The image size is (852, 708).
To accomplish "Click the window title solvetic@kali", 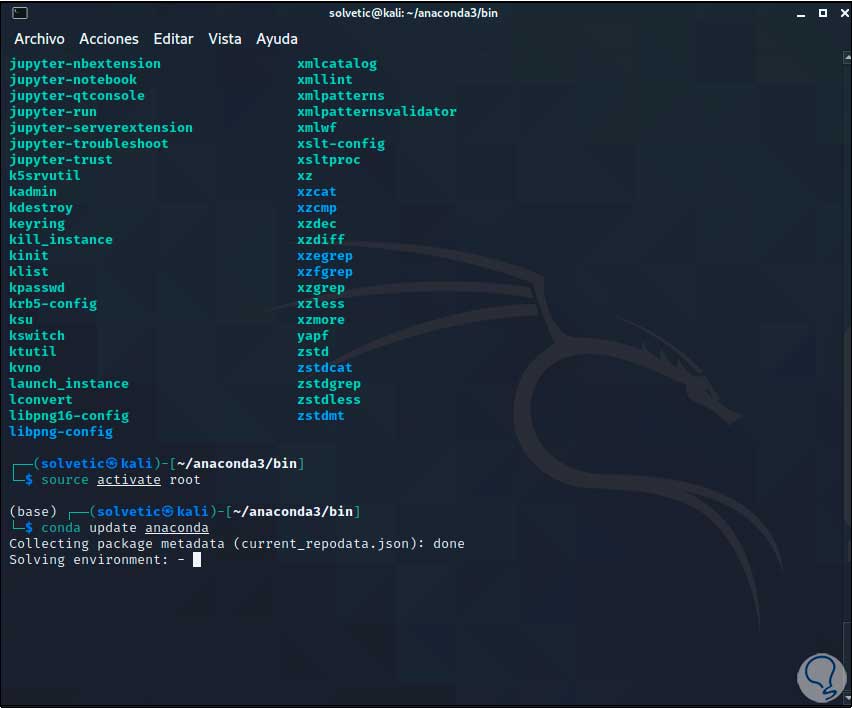I will [413, 13].
